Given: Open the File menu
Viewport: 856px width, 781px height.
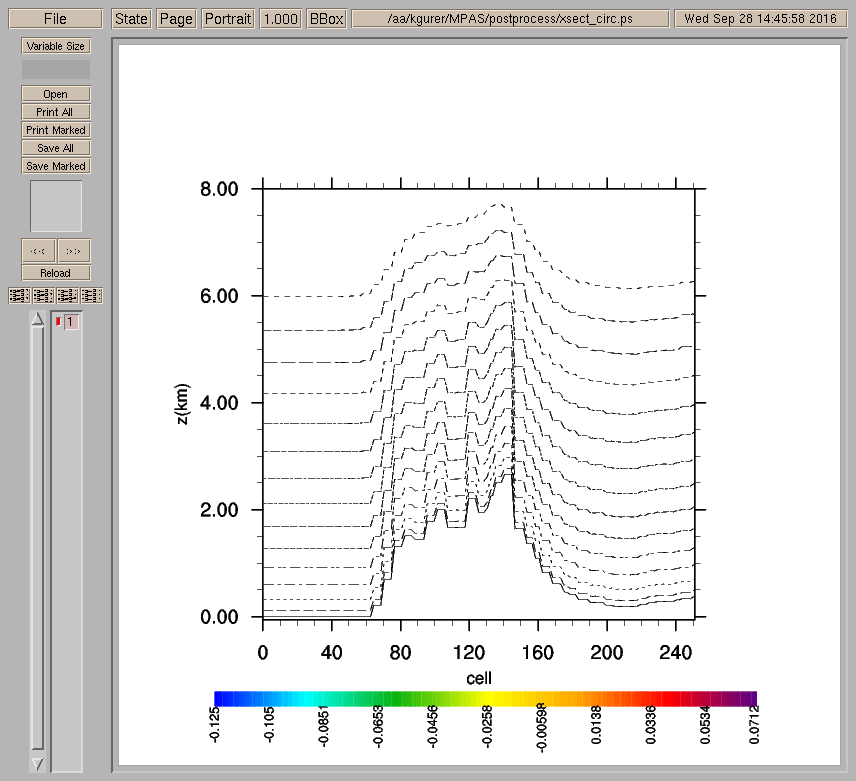Looking at the screenshot, I should pos(56,19).
